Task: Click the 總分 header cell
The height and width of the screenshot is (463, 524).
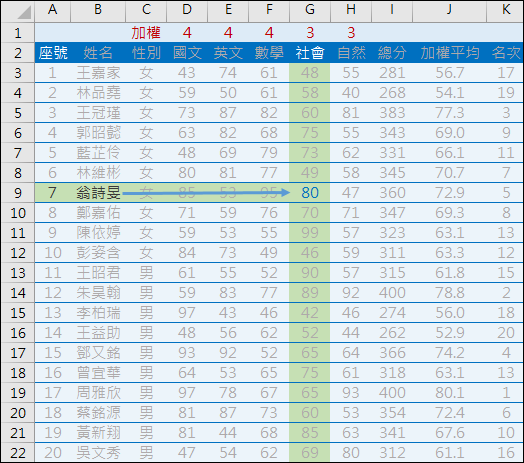Action: tap(392, 53)
